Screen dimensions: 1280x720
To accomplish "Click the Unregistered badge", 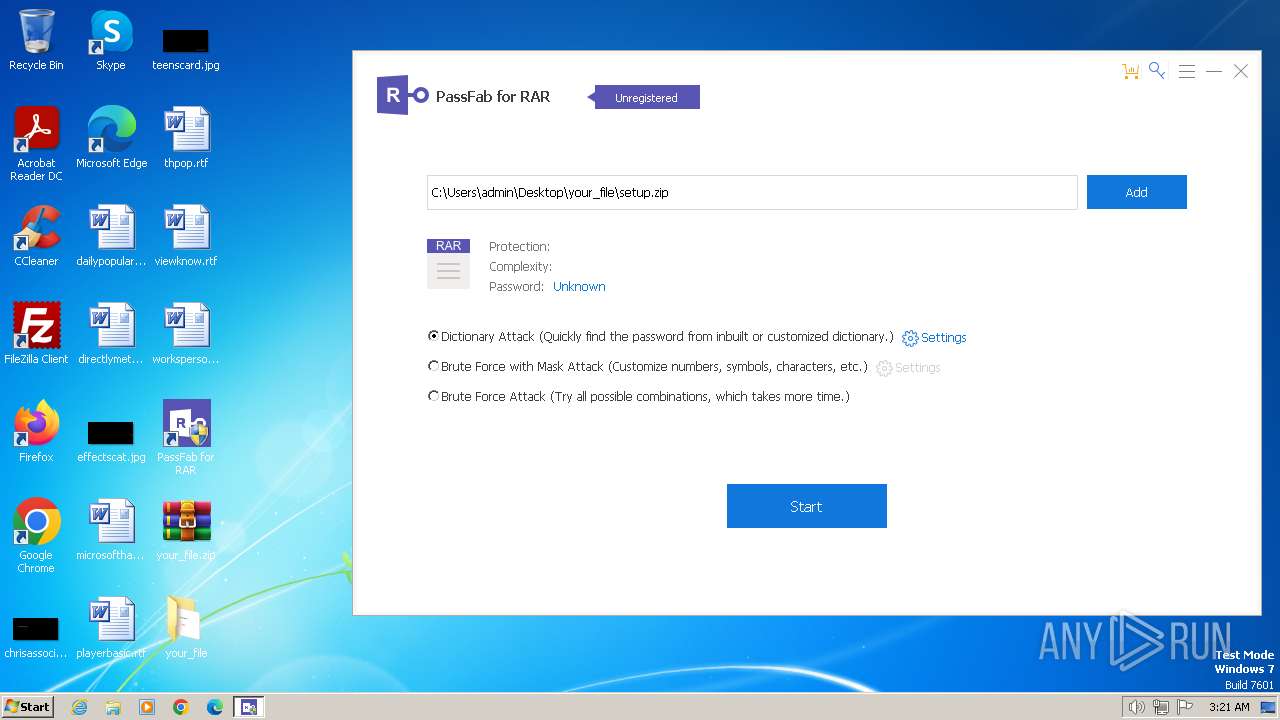I will pos(646,97).
